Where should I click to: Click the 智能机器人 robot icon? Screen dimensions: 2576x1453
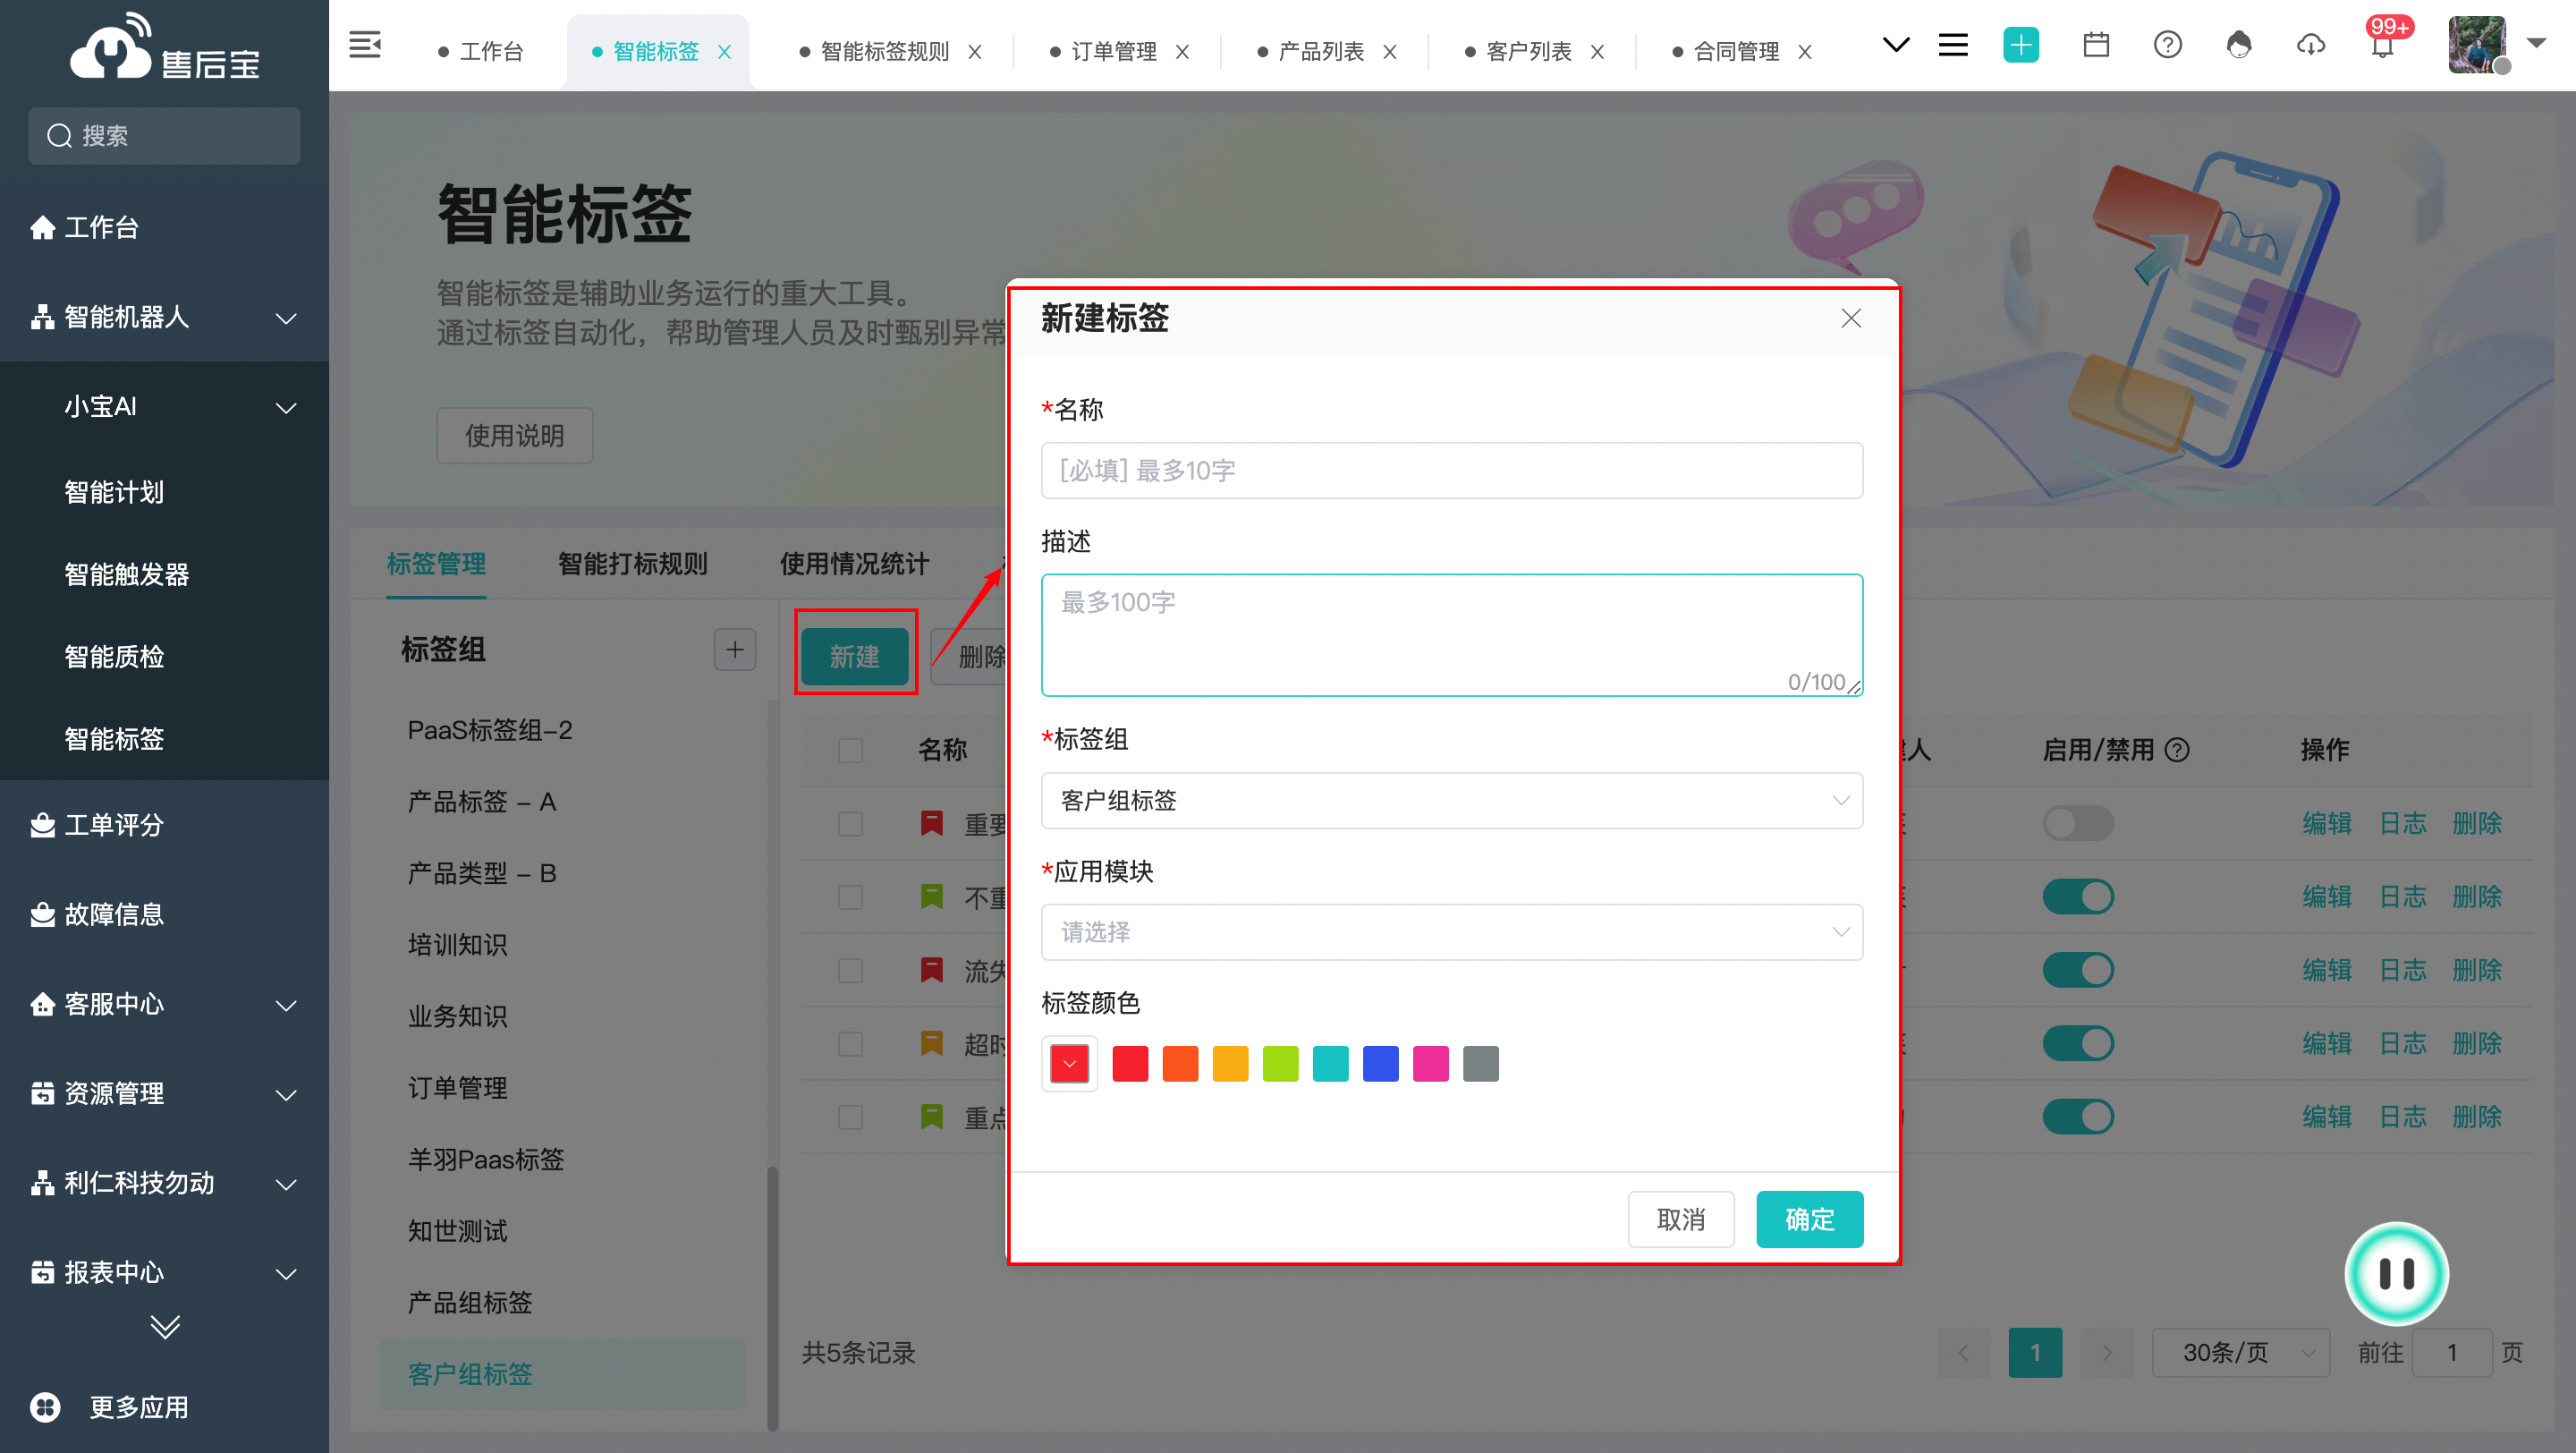point(42,317)
